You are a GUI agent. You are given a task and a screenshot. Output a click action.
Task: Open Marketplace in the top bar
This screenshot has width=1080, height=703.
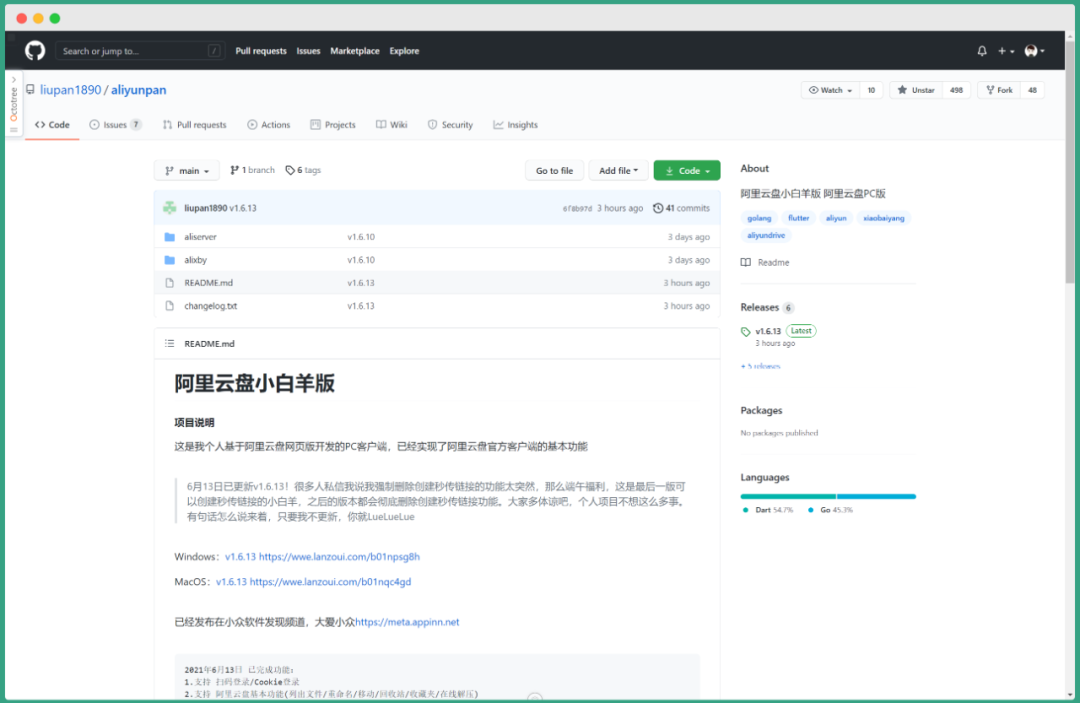(x=355, y=51)
